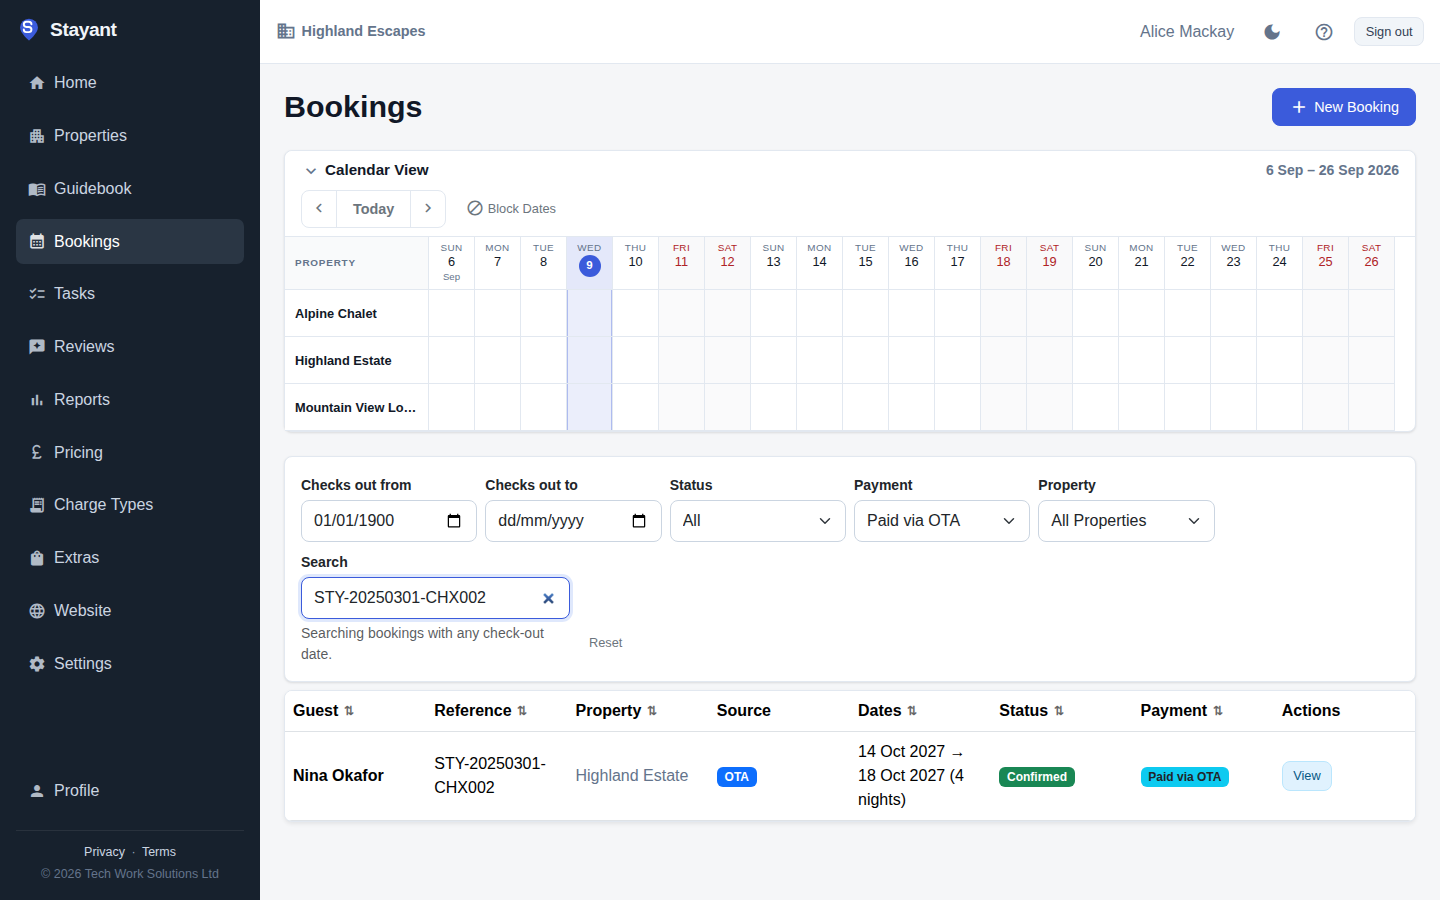This screenshot has height=900, width=1440.
Task: Reset the booking filters
Action: tap(605, 643)
